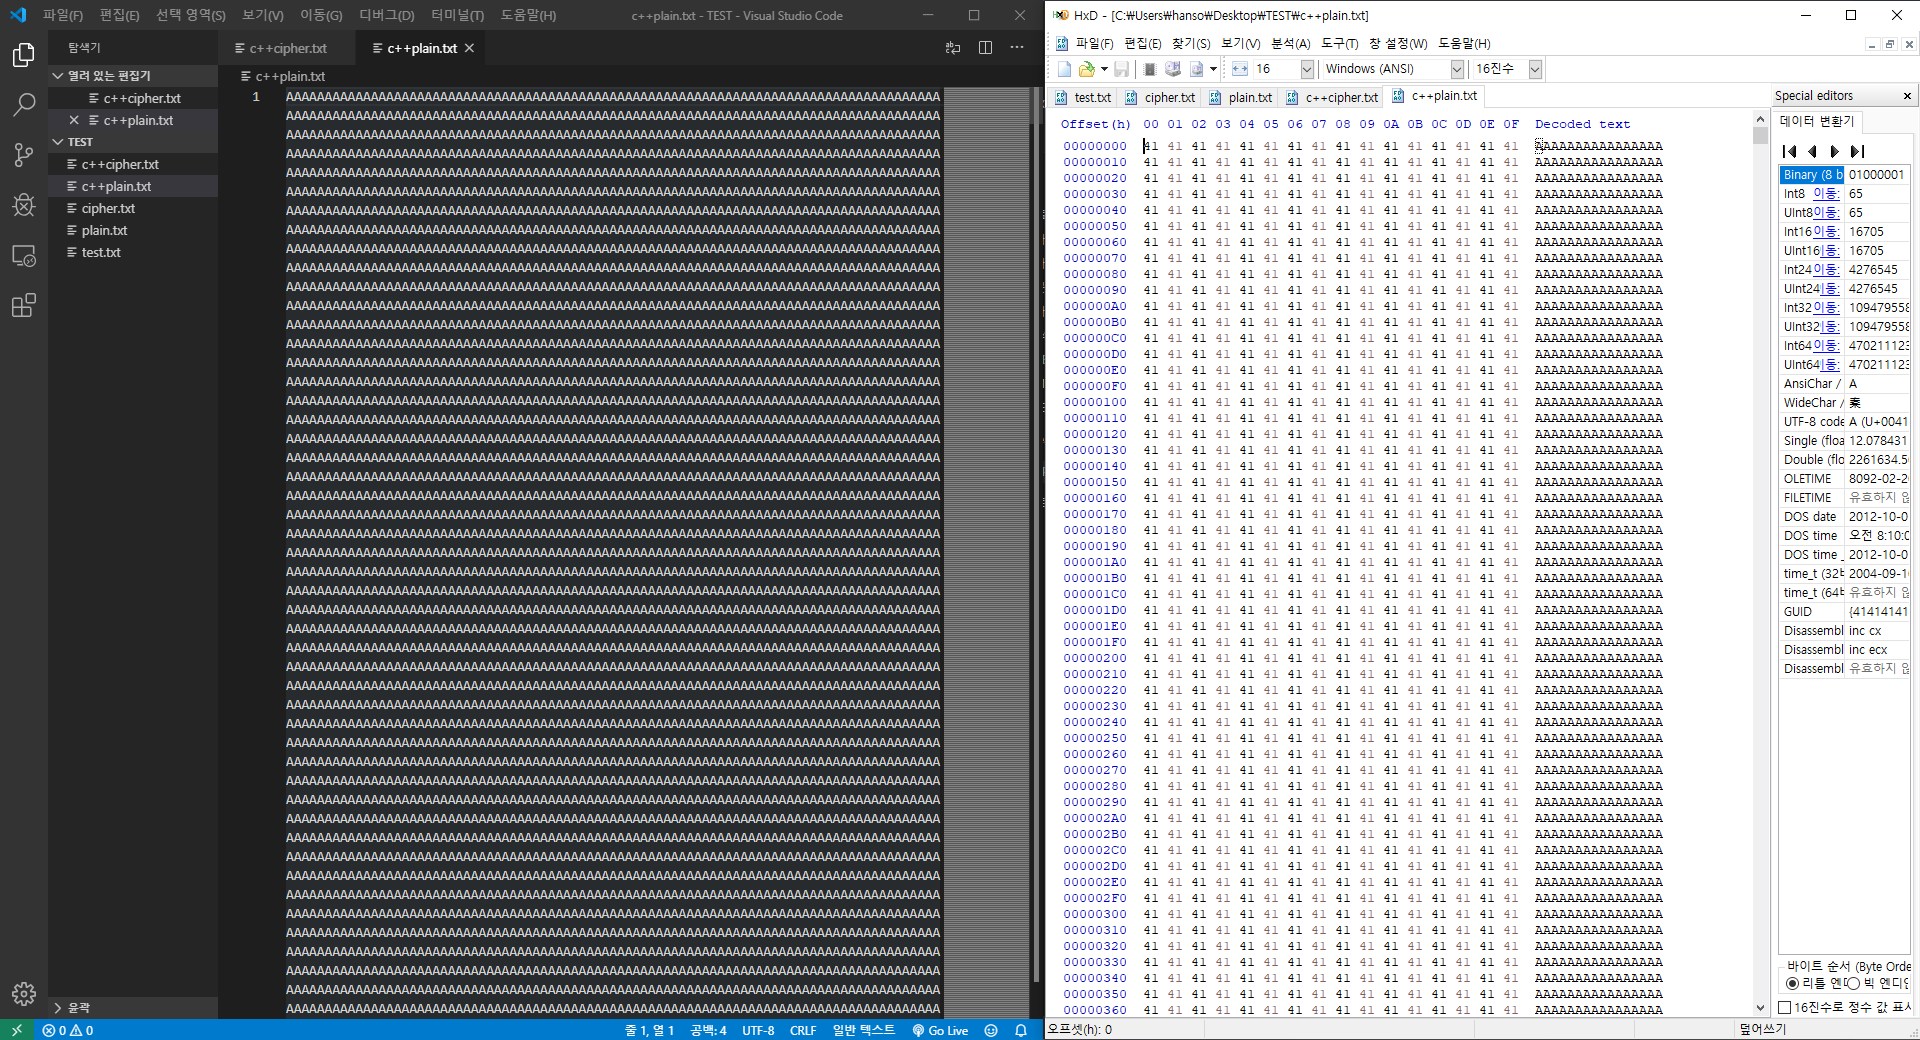This screenshot has height=1040, width=1920.
Task: Enable show integers in hexadecimal checkbox
Action: [1785, 1007]
